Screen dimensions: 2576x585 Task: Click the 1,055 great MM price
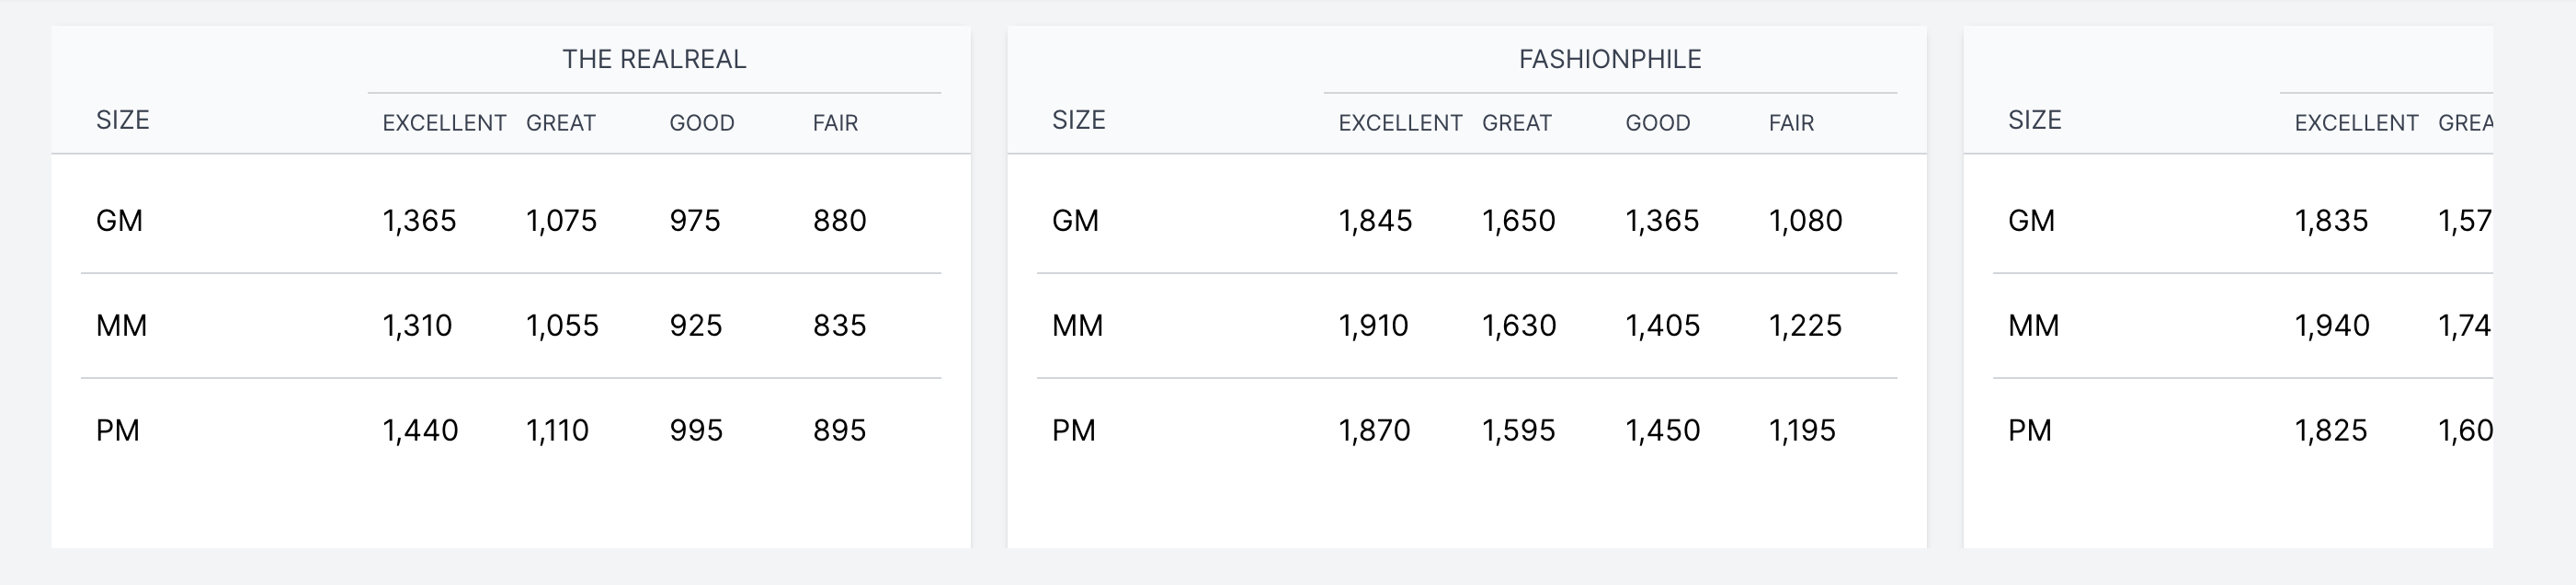[562, 325]
